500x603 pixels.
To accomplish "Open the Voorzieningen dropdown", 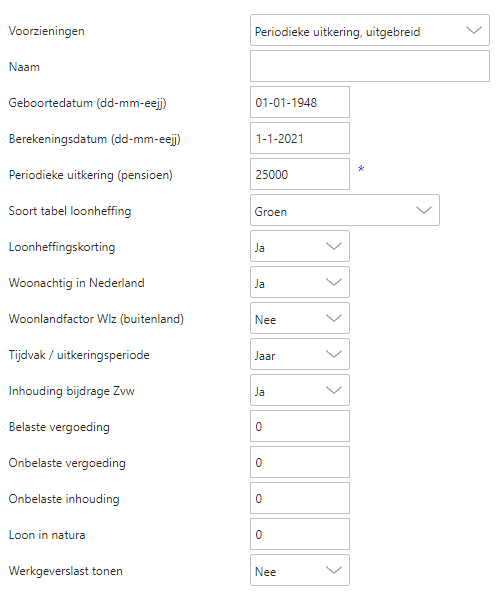I will (x=370, y=30).
